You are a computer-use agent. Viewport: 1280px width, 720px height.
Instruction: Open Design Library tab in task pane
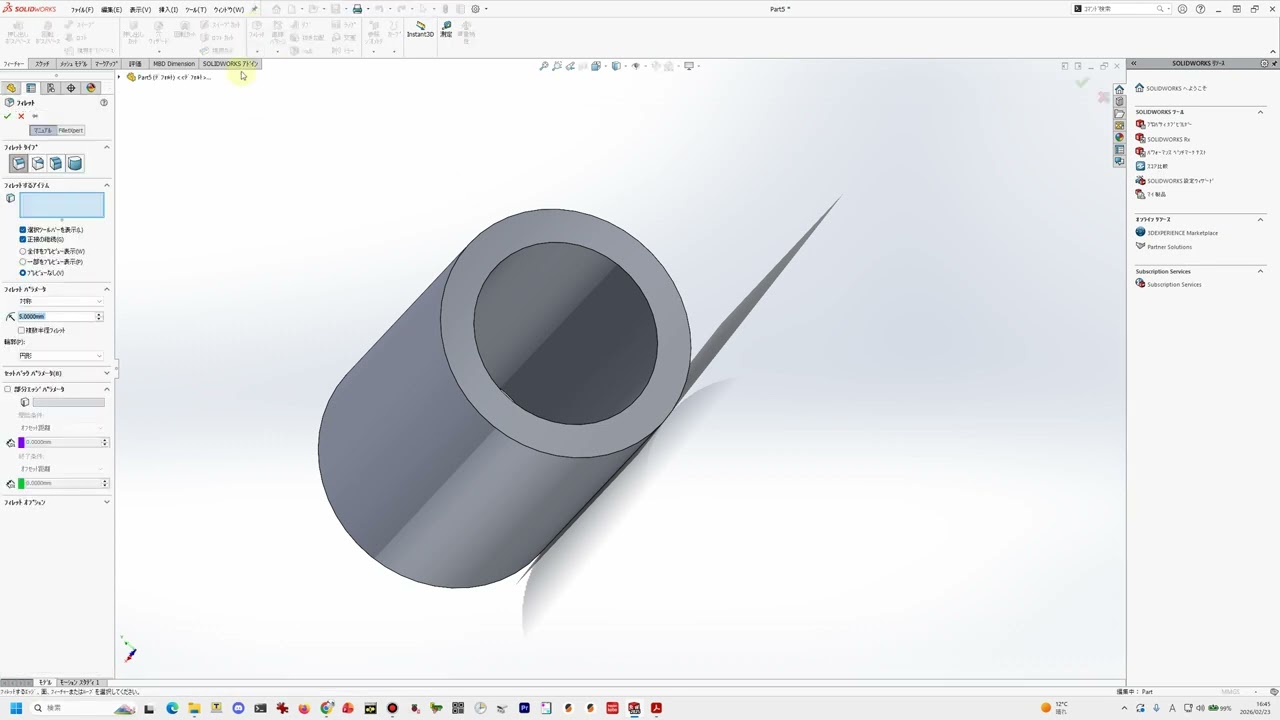pyautogui.click(x=1119, y=101)
